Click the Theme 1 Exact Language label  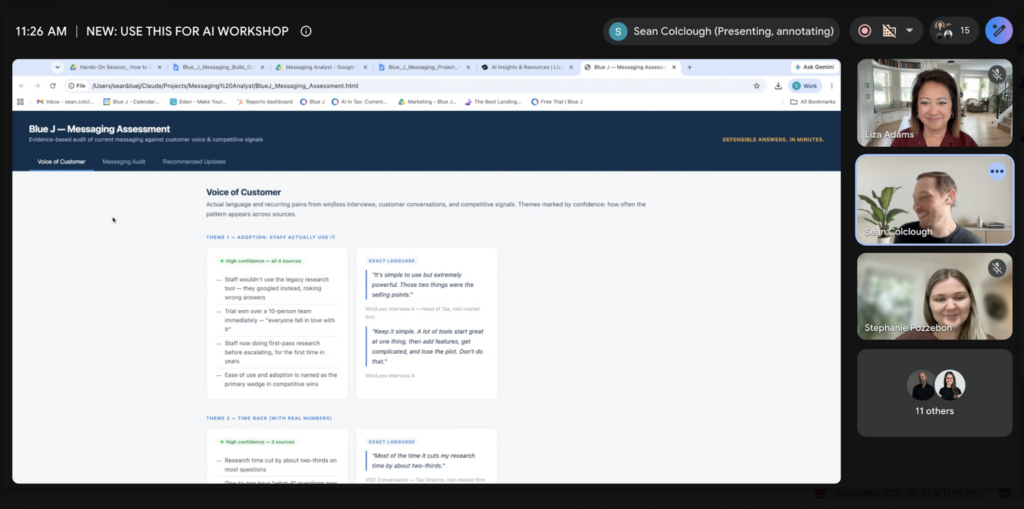392,261
